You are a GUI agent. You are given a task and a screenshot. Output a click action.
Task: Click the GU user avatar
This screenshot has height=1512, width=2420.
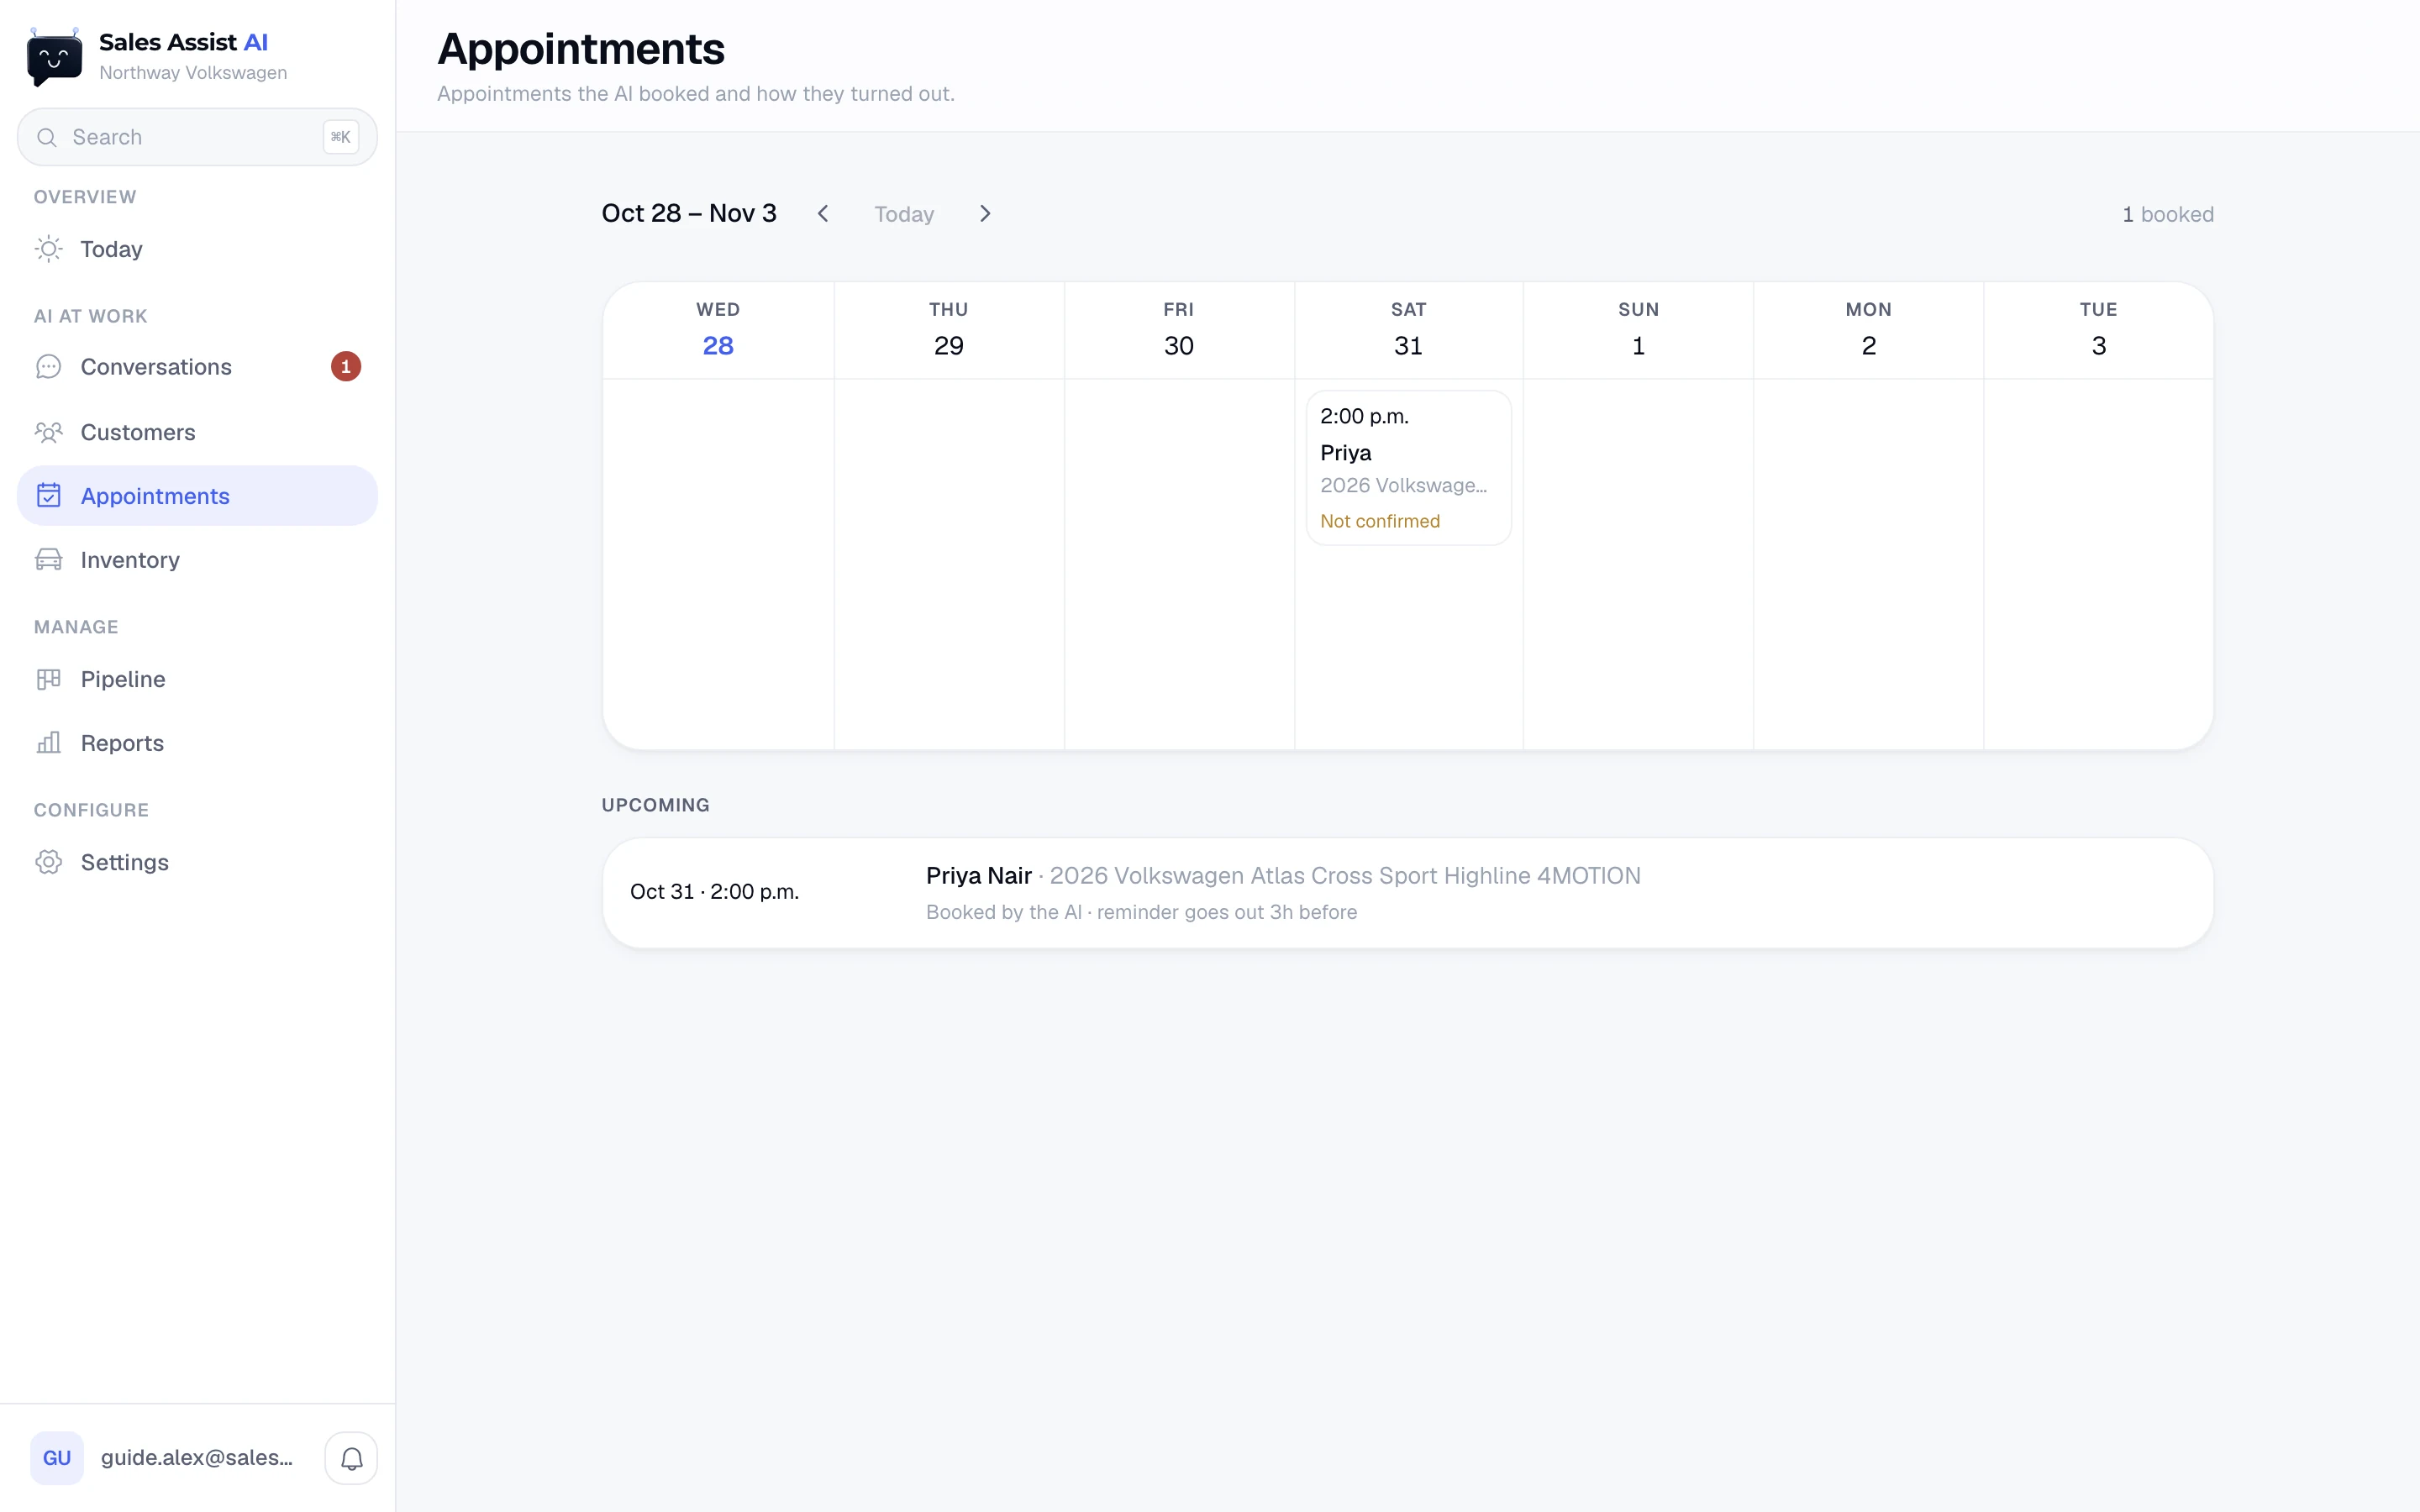click(57, 1458)
